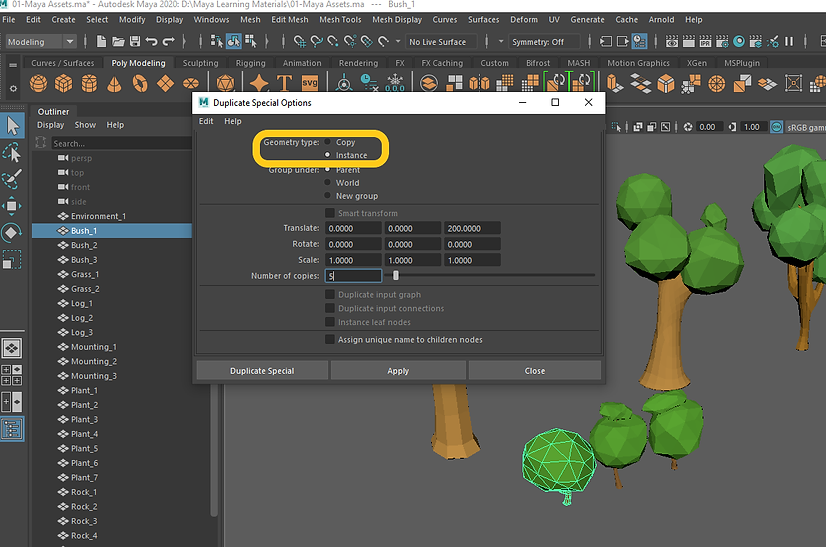Switch to single perspective view layout
Viewport: 826px width, 547px height.
pos(12,348)
